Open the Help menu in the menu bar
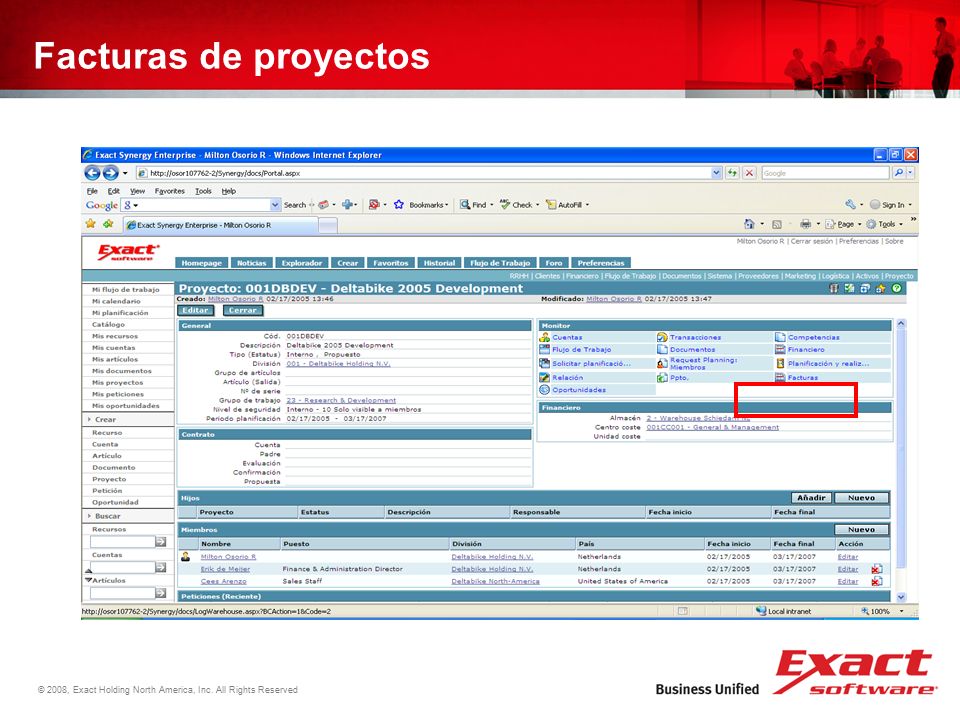The image size is (960, 720). (x=228, y=191)
